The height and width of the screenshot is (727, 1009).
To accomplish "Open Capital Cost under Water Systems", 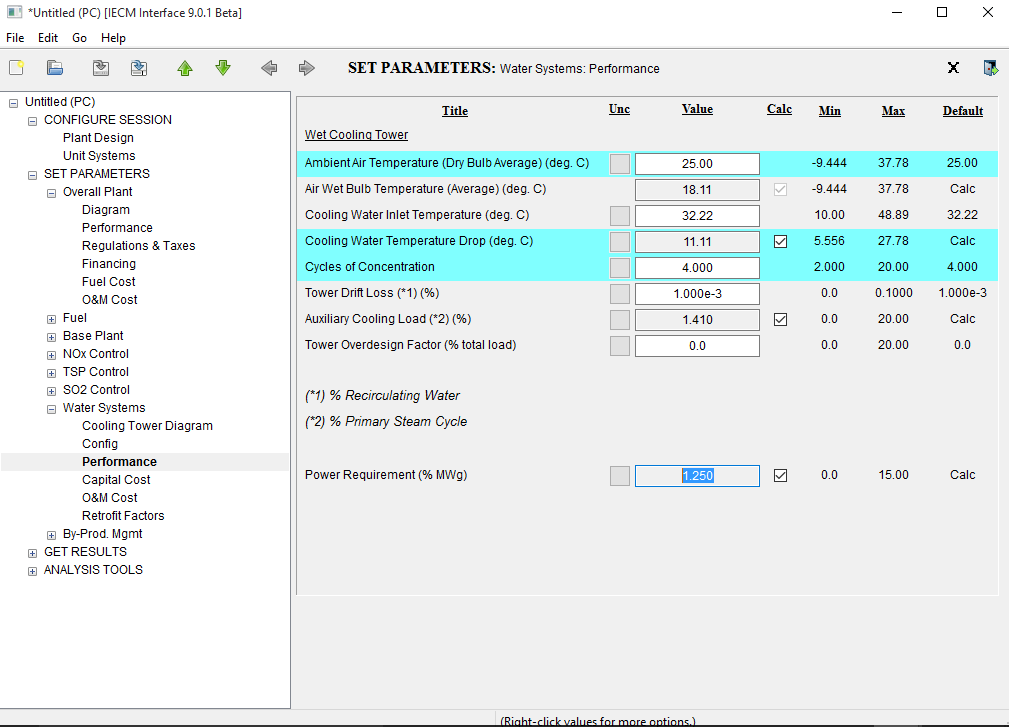I will coord(116,480).
